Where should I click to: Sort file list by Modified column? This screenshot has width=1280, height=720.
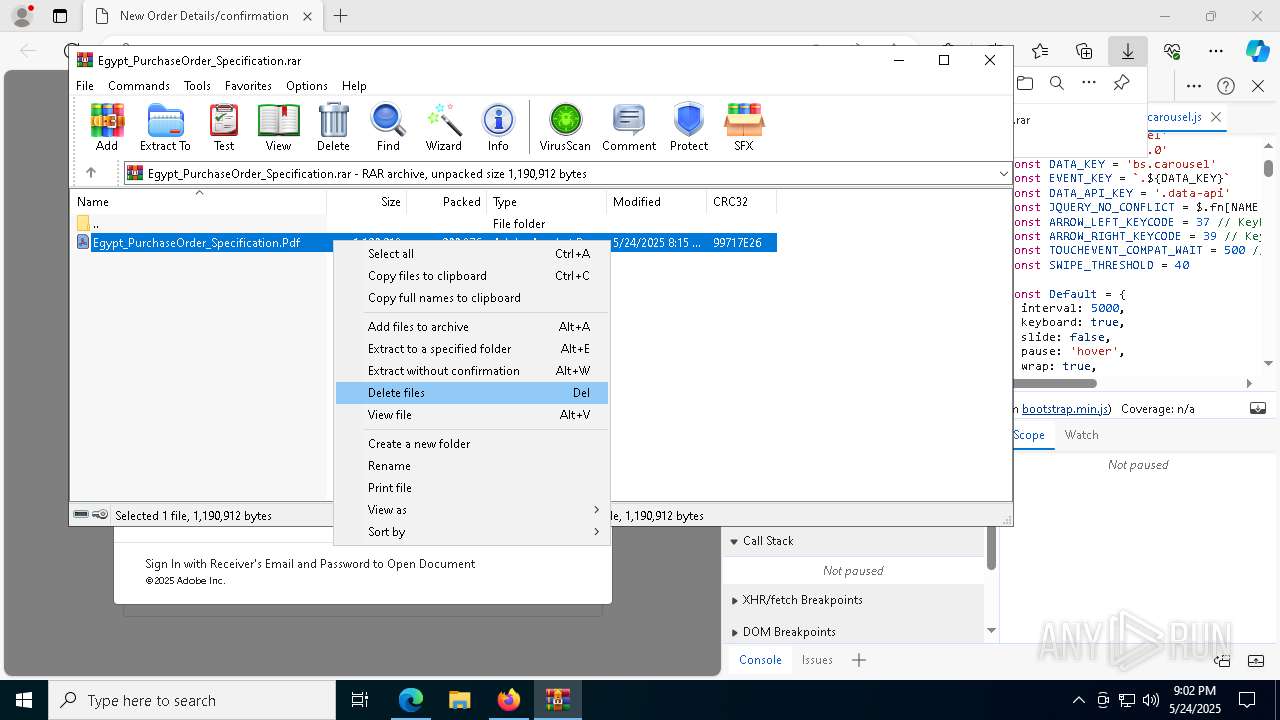pyautogui.click(x=656, y=202)
